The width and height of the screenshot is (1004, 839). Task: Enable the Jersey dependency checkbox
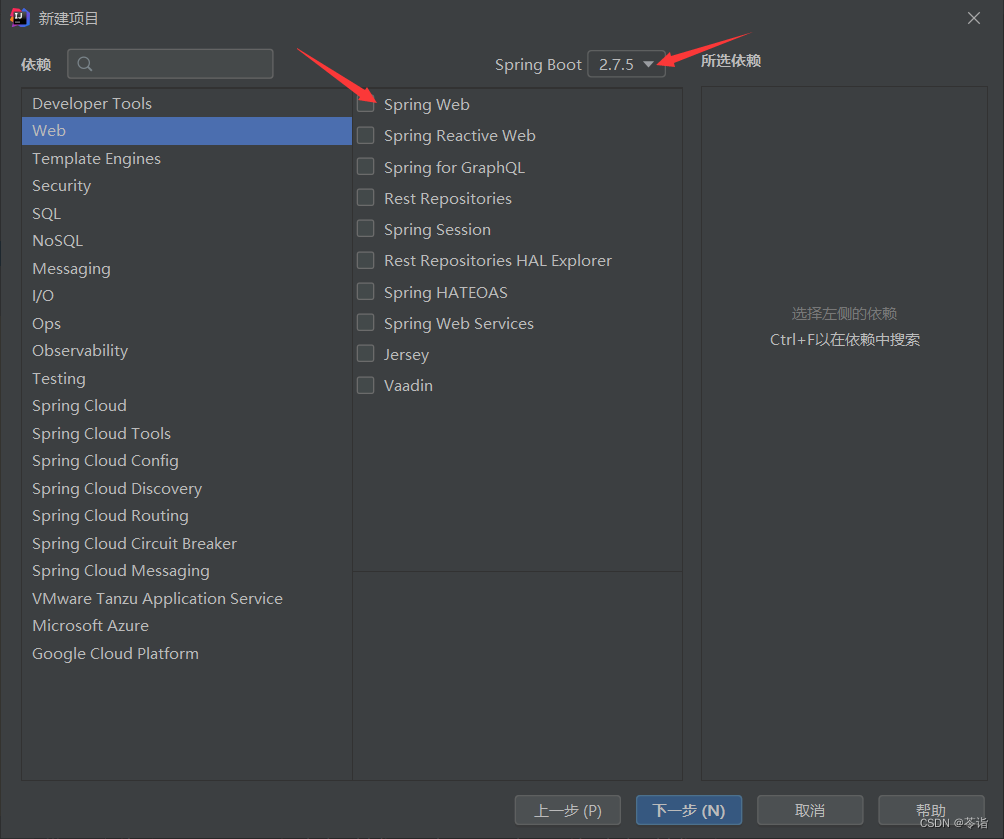click(x=366, y=354)
